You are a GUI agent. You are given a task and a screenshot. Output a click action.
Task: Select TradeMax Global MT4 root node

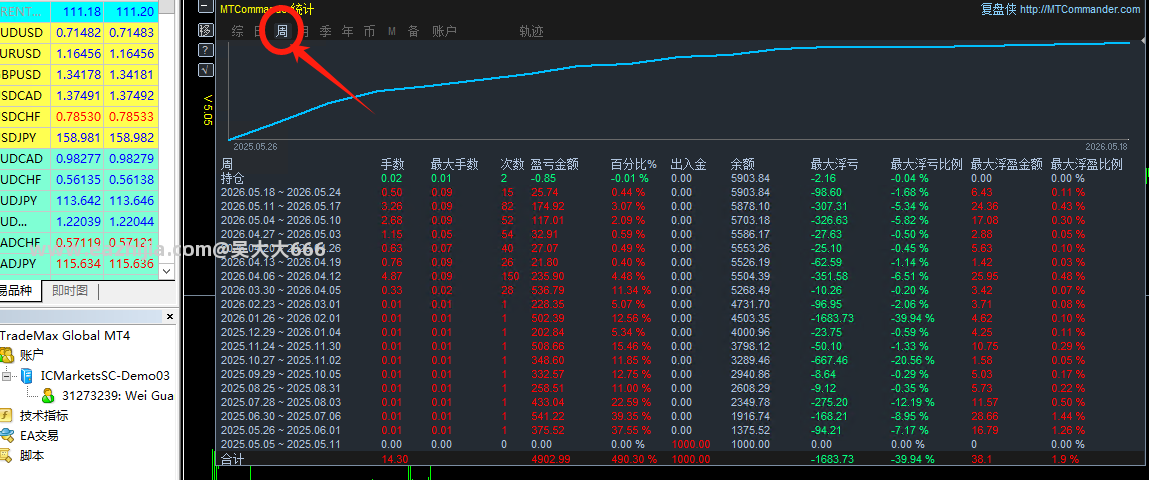65,335
